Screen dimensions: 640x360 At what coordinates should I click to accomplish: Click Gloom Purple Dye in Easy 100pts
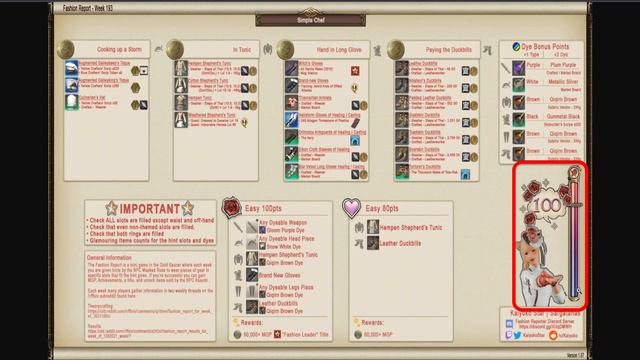286,231
